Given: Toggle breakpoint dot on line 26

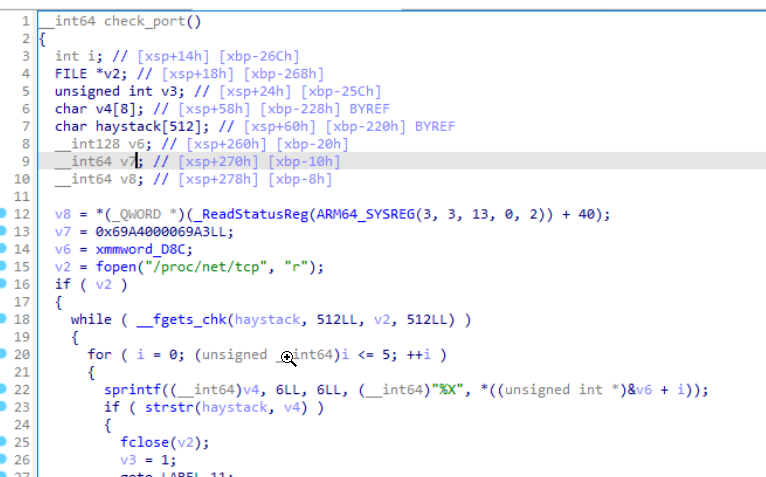Looking at the screenshot, I should (x=2, y=459).
